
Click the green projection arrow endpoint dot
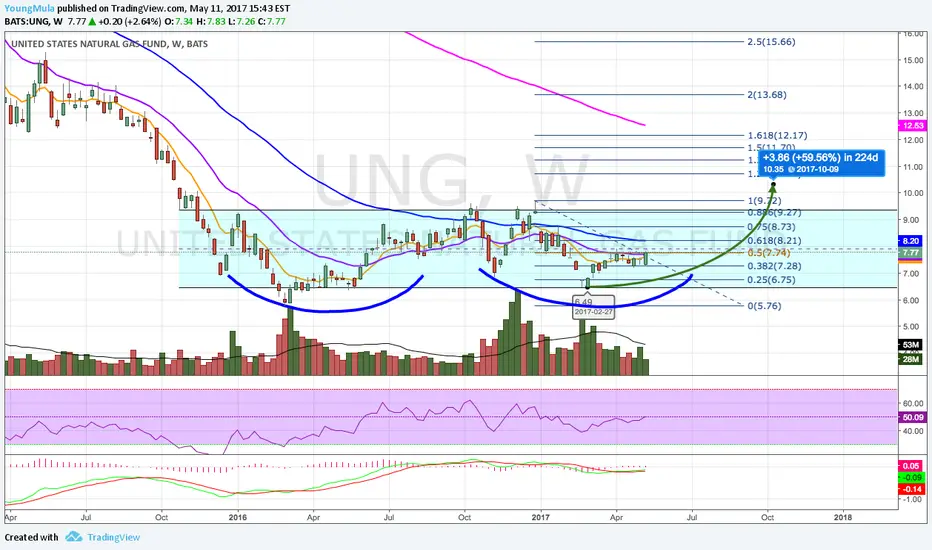pos(773,184)
